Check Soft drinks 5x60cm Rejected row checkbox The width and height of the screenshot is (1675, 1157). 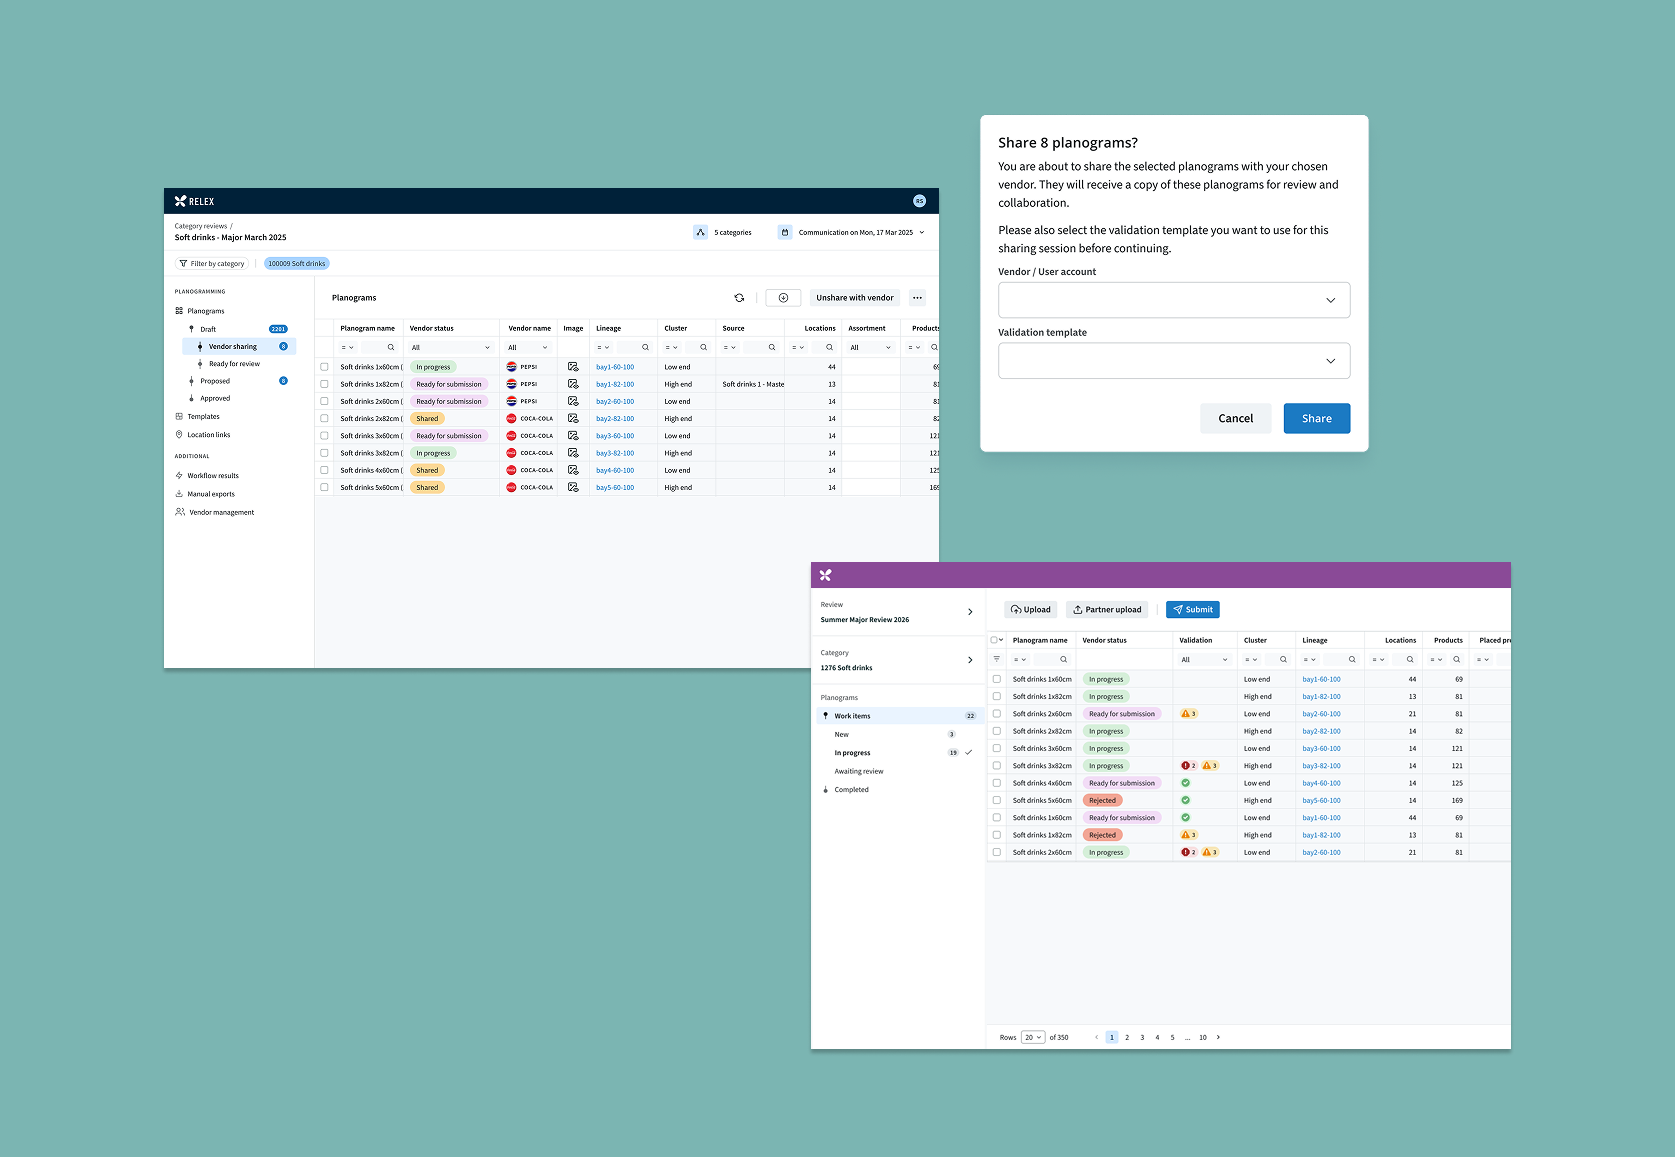pyautogui.click(x=997, y=800)
